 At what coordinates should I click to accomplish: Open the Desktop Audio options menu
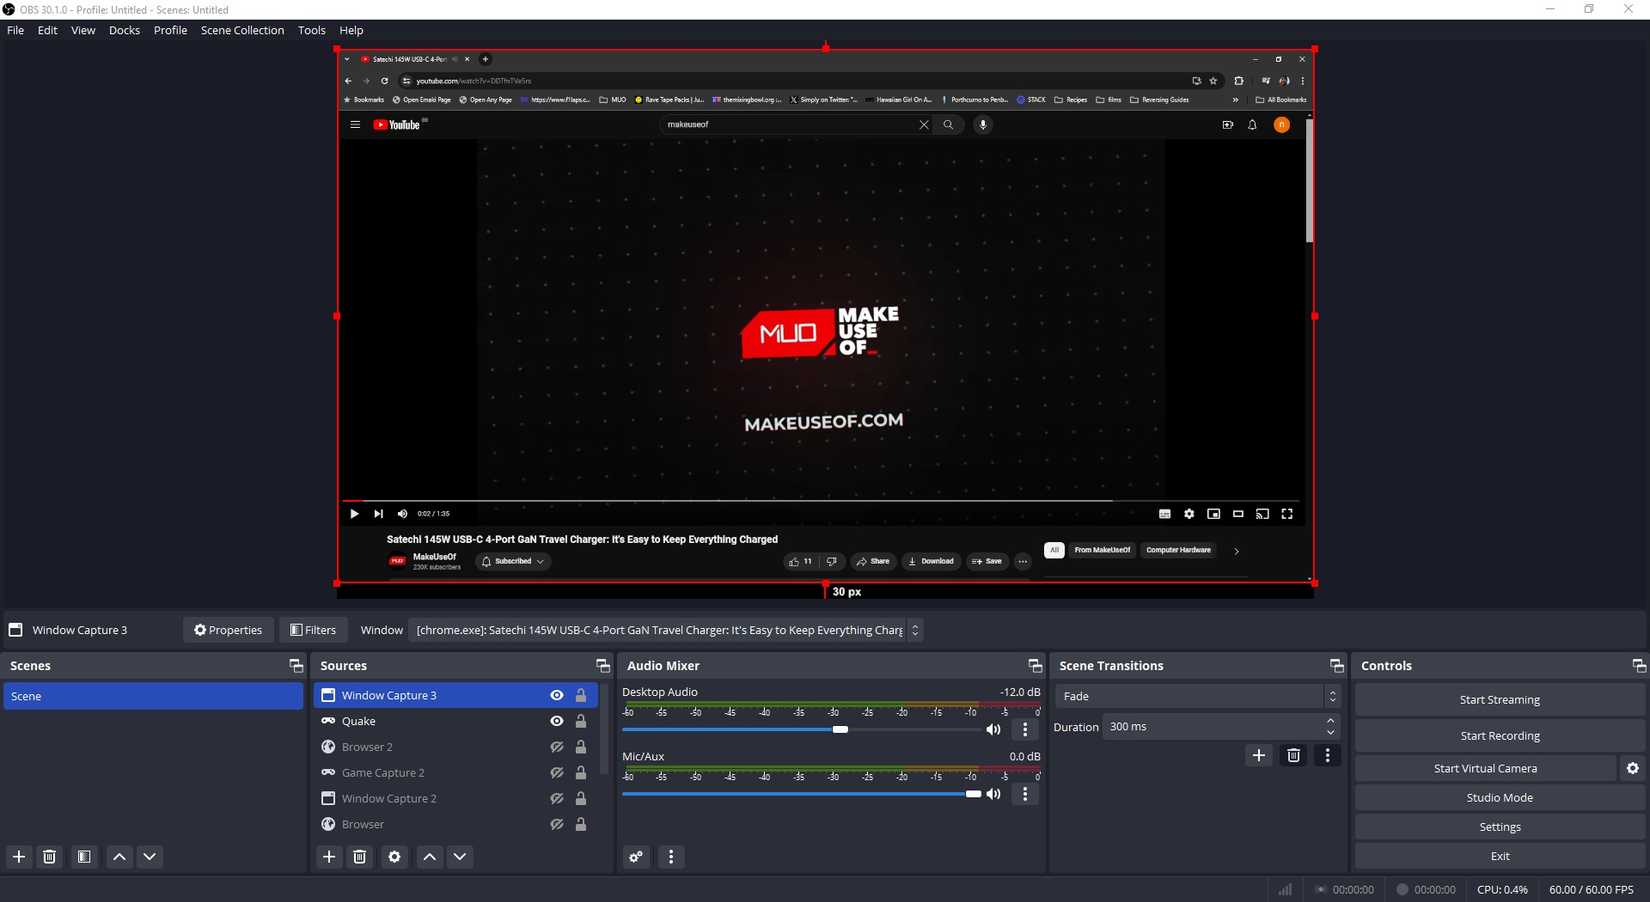coord(1024,729)
